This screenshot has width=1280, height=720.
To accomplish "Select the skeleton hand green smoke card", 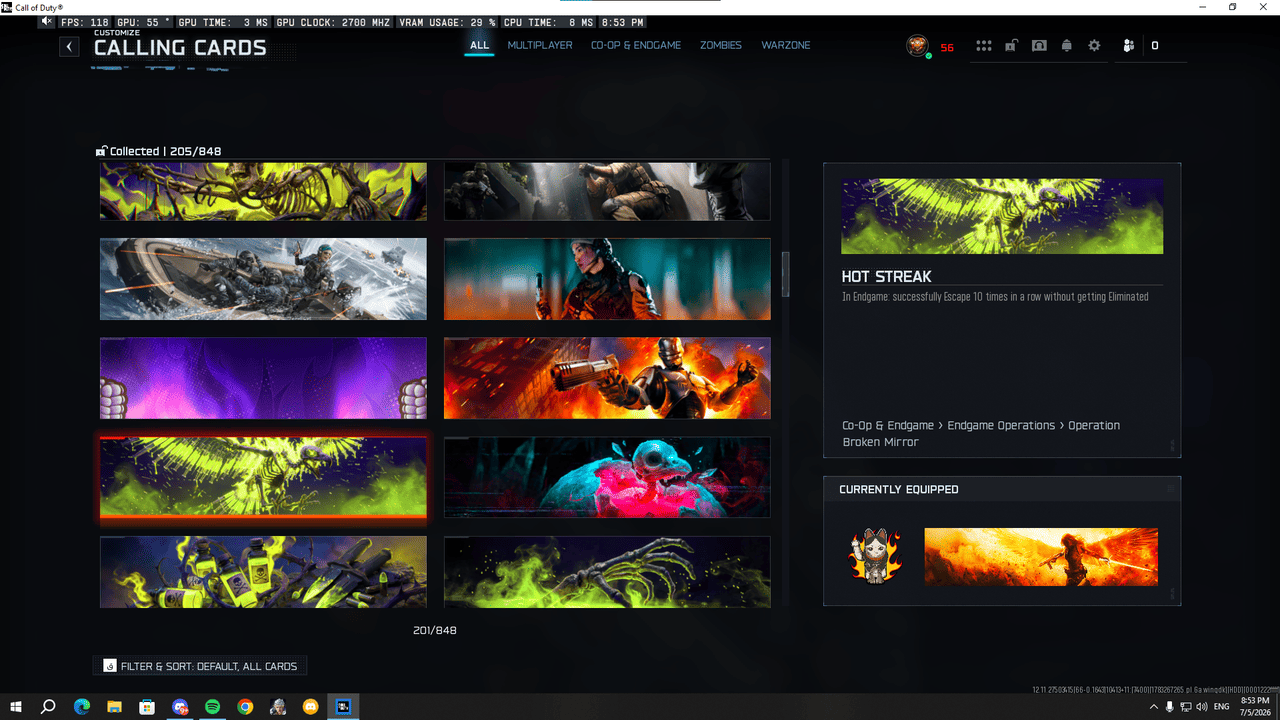I will (607, 571).
